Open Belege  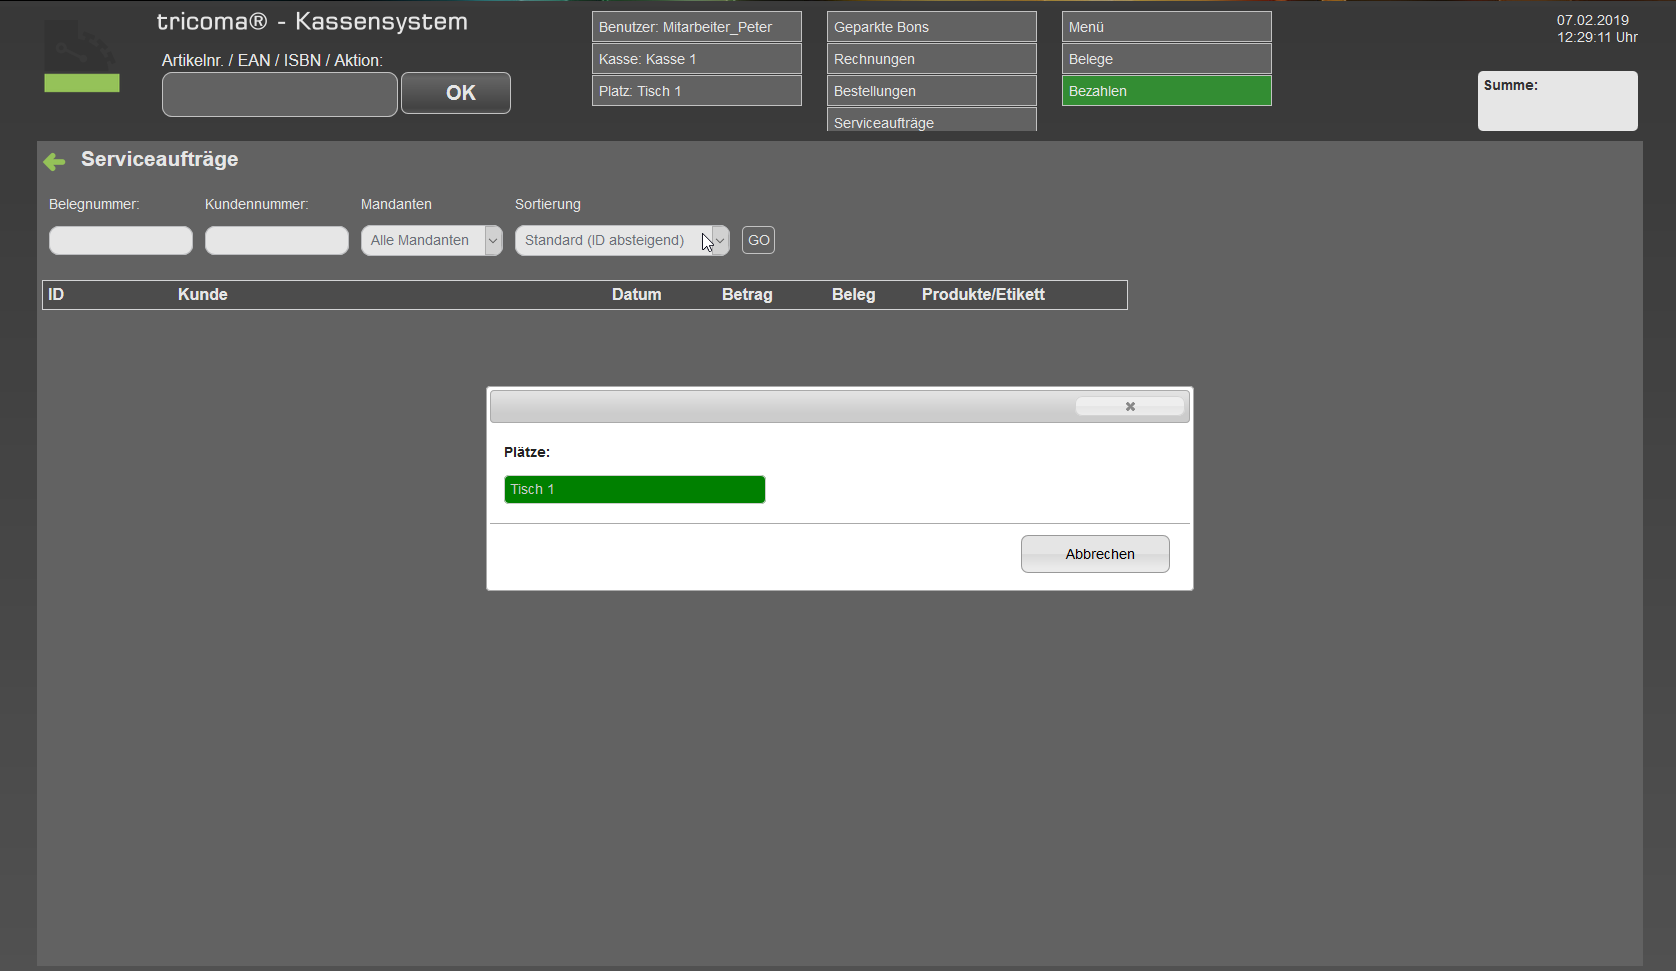pyautogui.click(x=1167, y=59)
